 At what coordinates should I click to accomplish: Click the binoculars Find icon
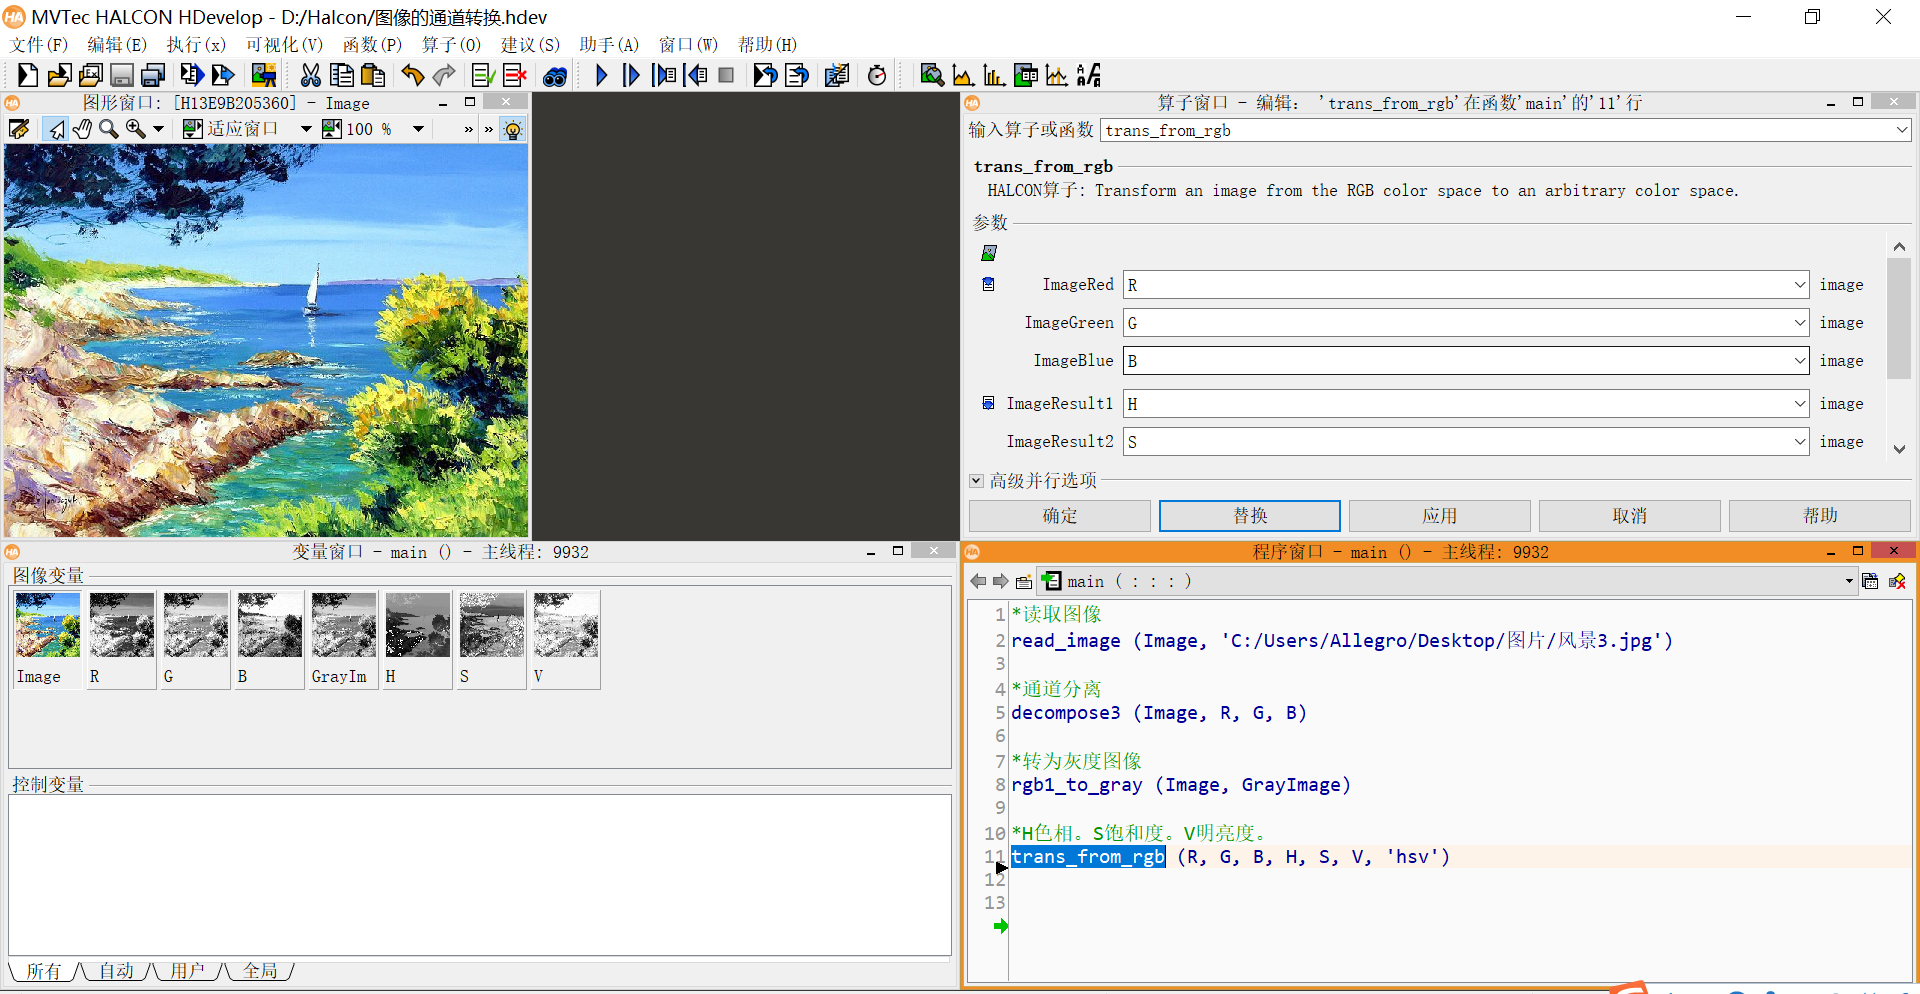tap(555, 76)
